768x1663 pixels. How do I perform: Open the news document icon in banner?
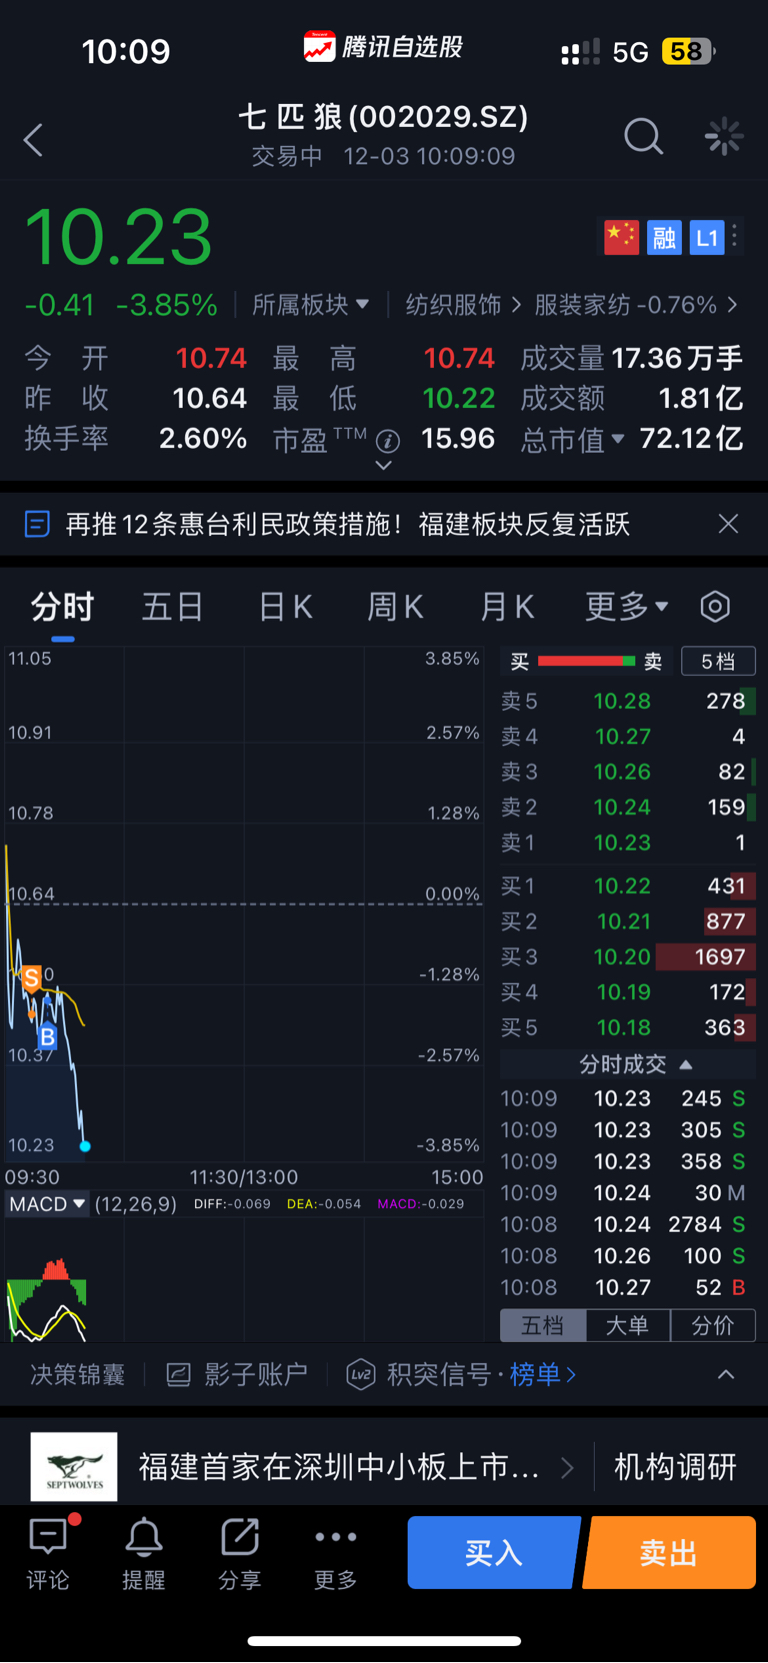(37, 524)
